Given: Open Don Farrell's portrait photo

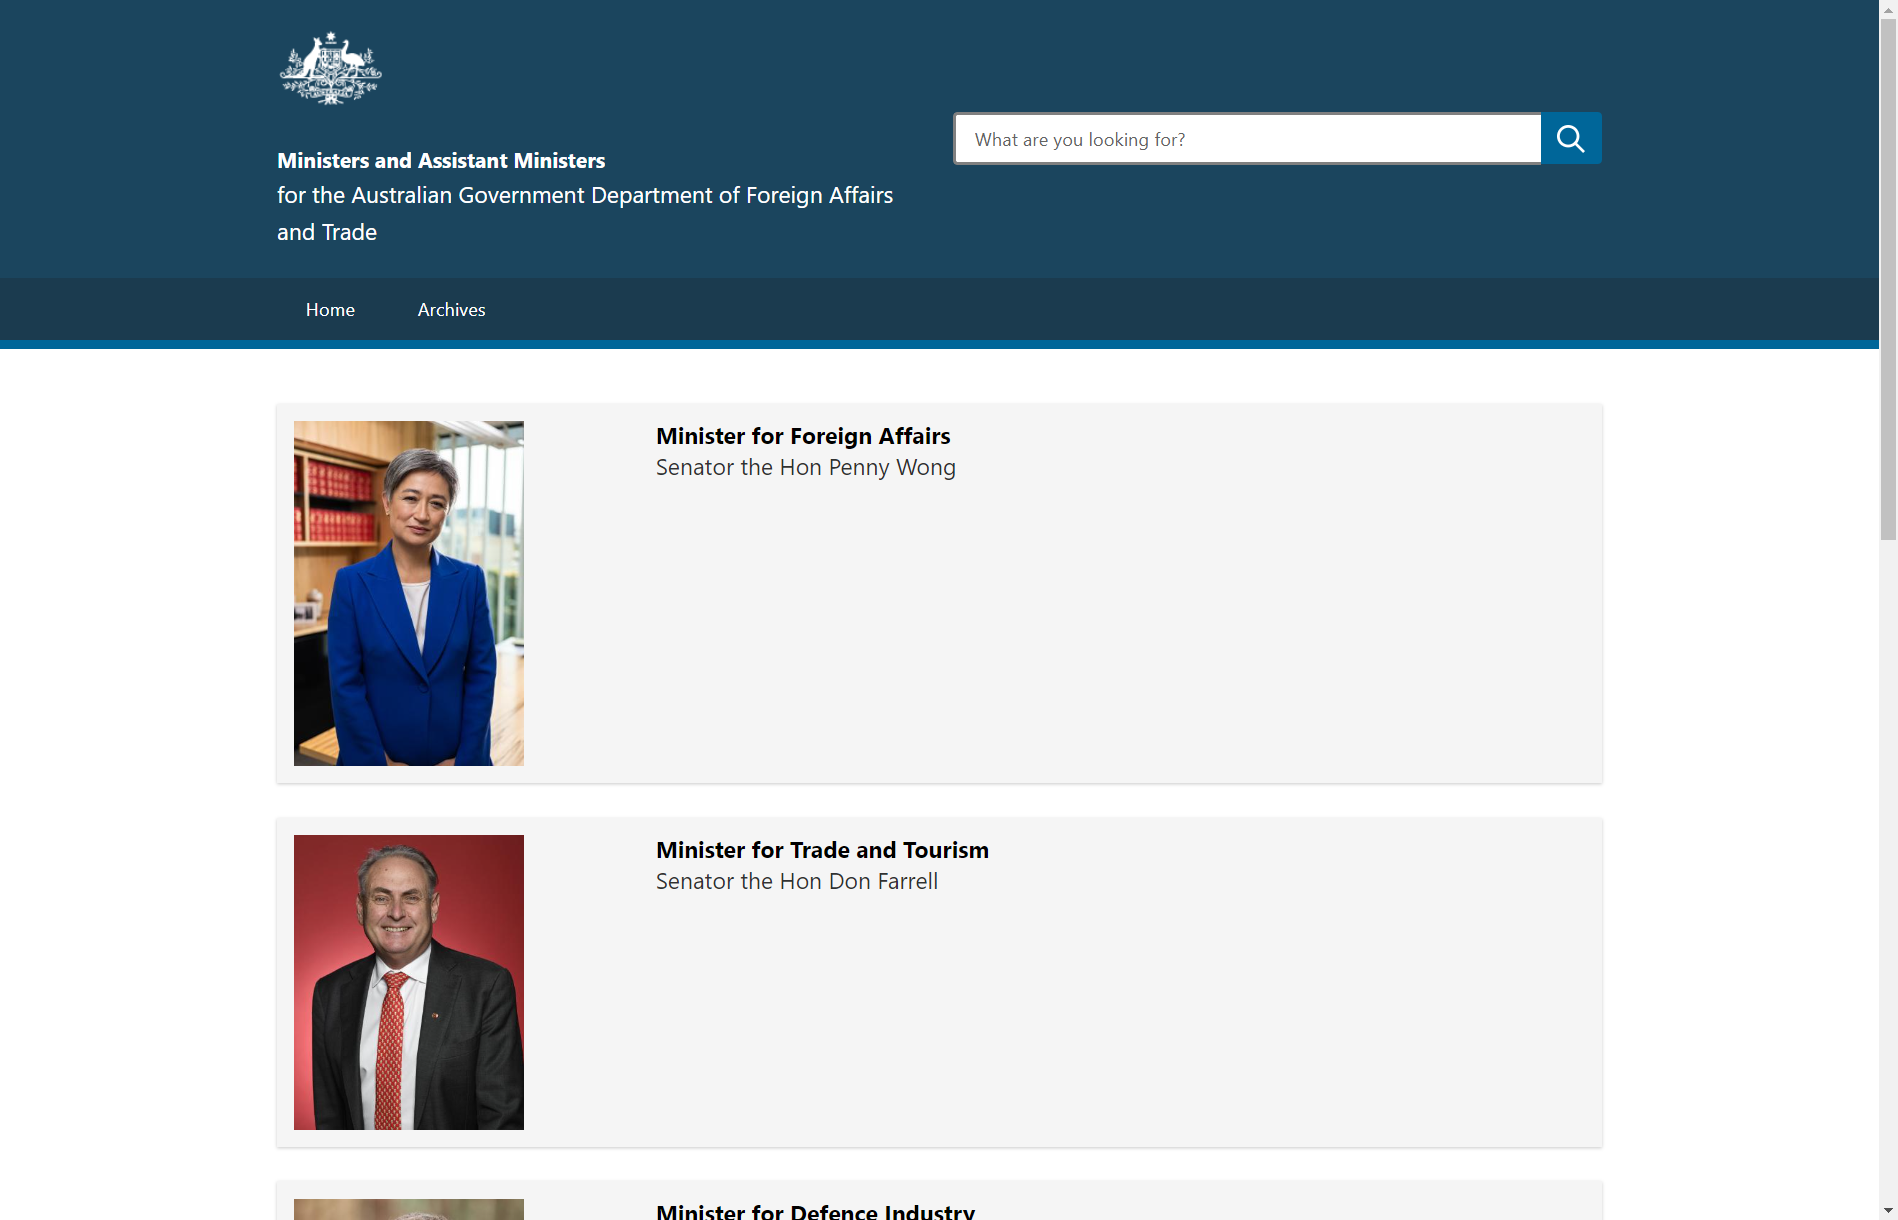Looking at the screenshot, I should [x=409, y=982].
